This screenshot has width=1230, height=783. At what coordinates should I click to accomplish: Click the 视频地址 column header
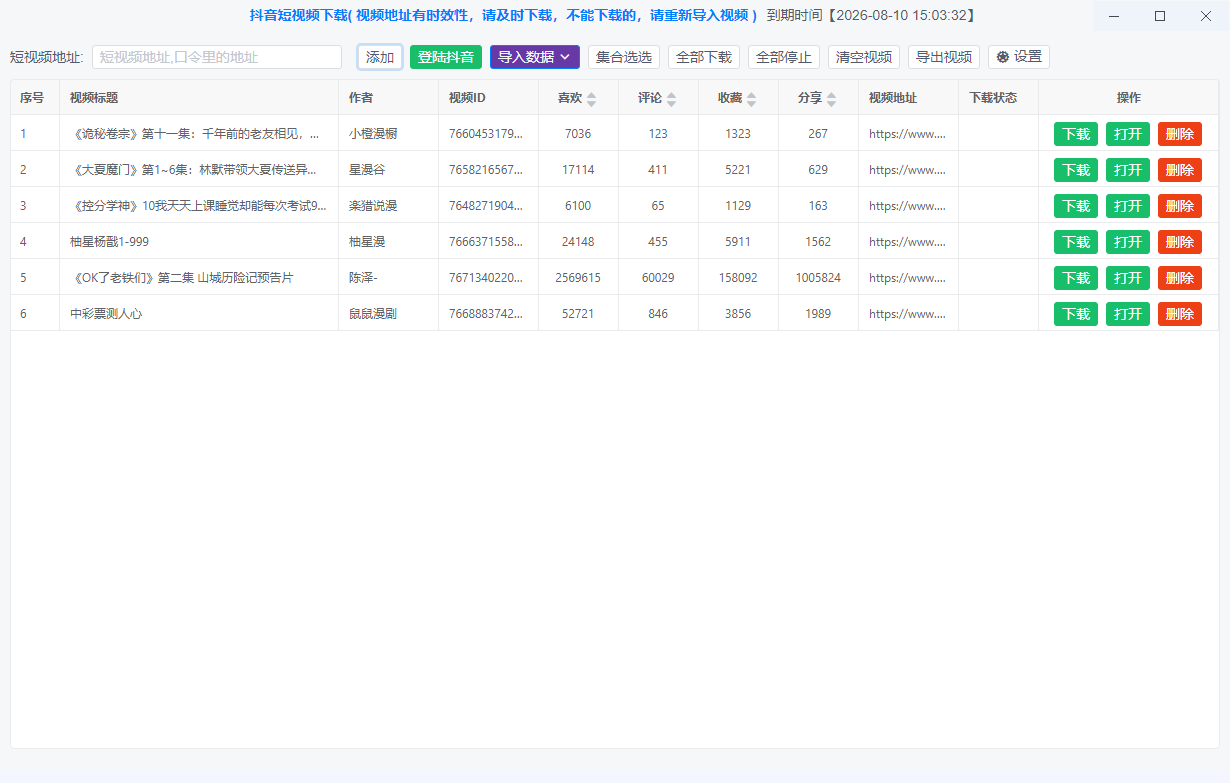click(x=893, y=98)
